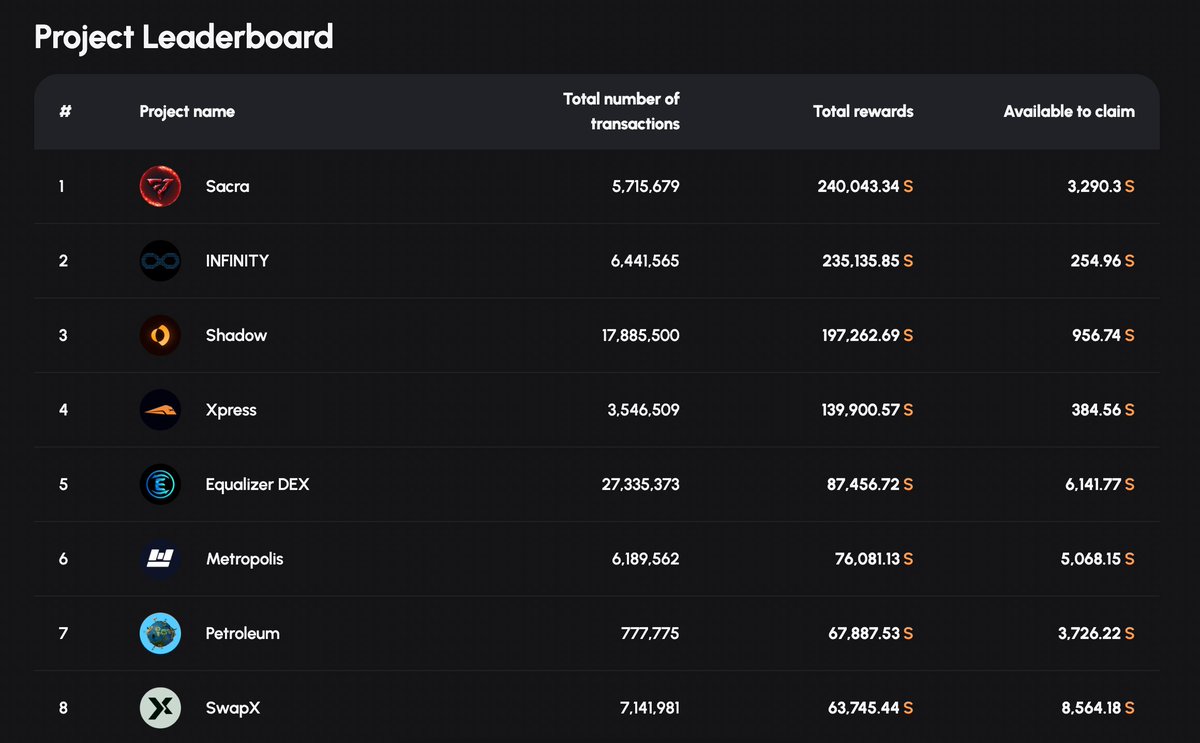Open the SwapX project name link
Image resolution: width=1200 pixels, height=743 pixels.
point(233,707)
